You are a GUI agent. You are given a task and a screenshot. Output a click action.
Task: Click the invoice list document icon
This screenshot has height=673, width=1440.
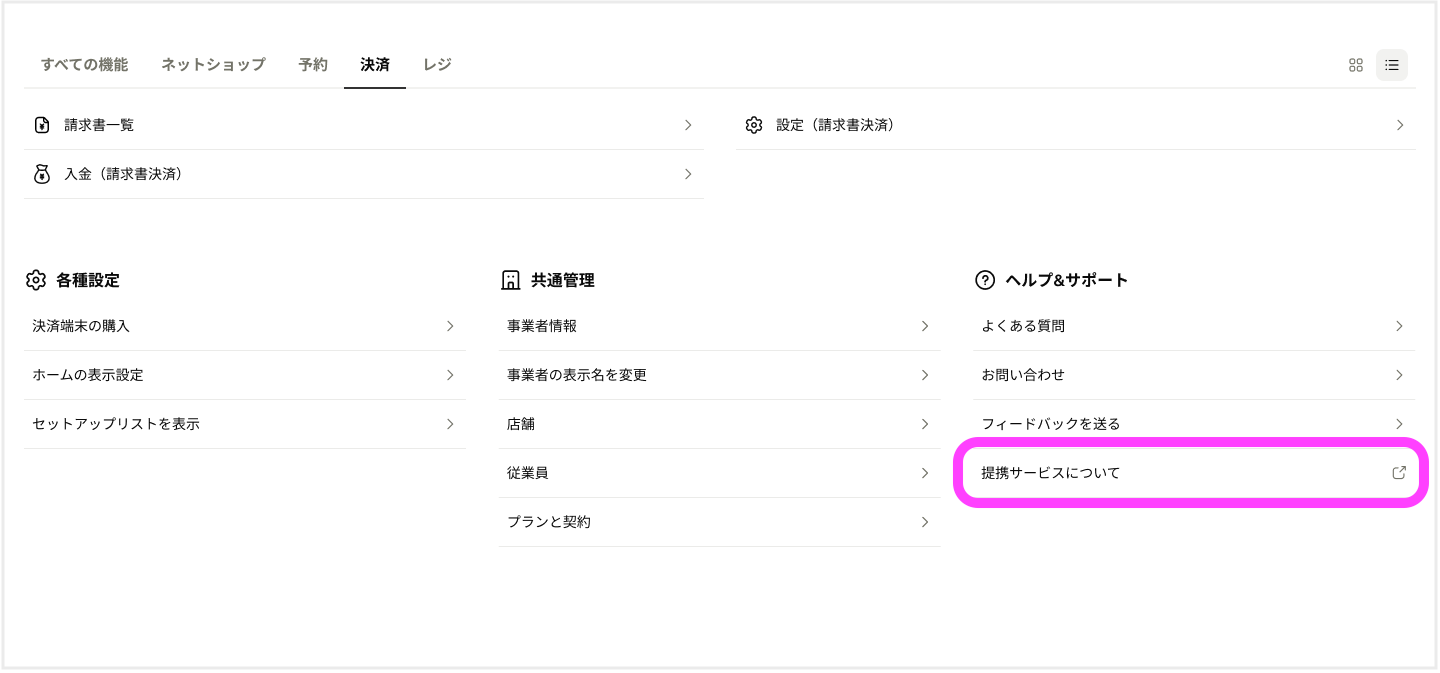pos(42,125)
